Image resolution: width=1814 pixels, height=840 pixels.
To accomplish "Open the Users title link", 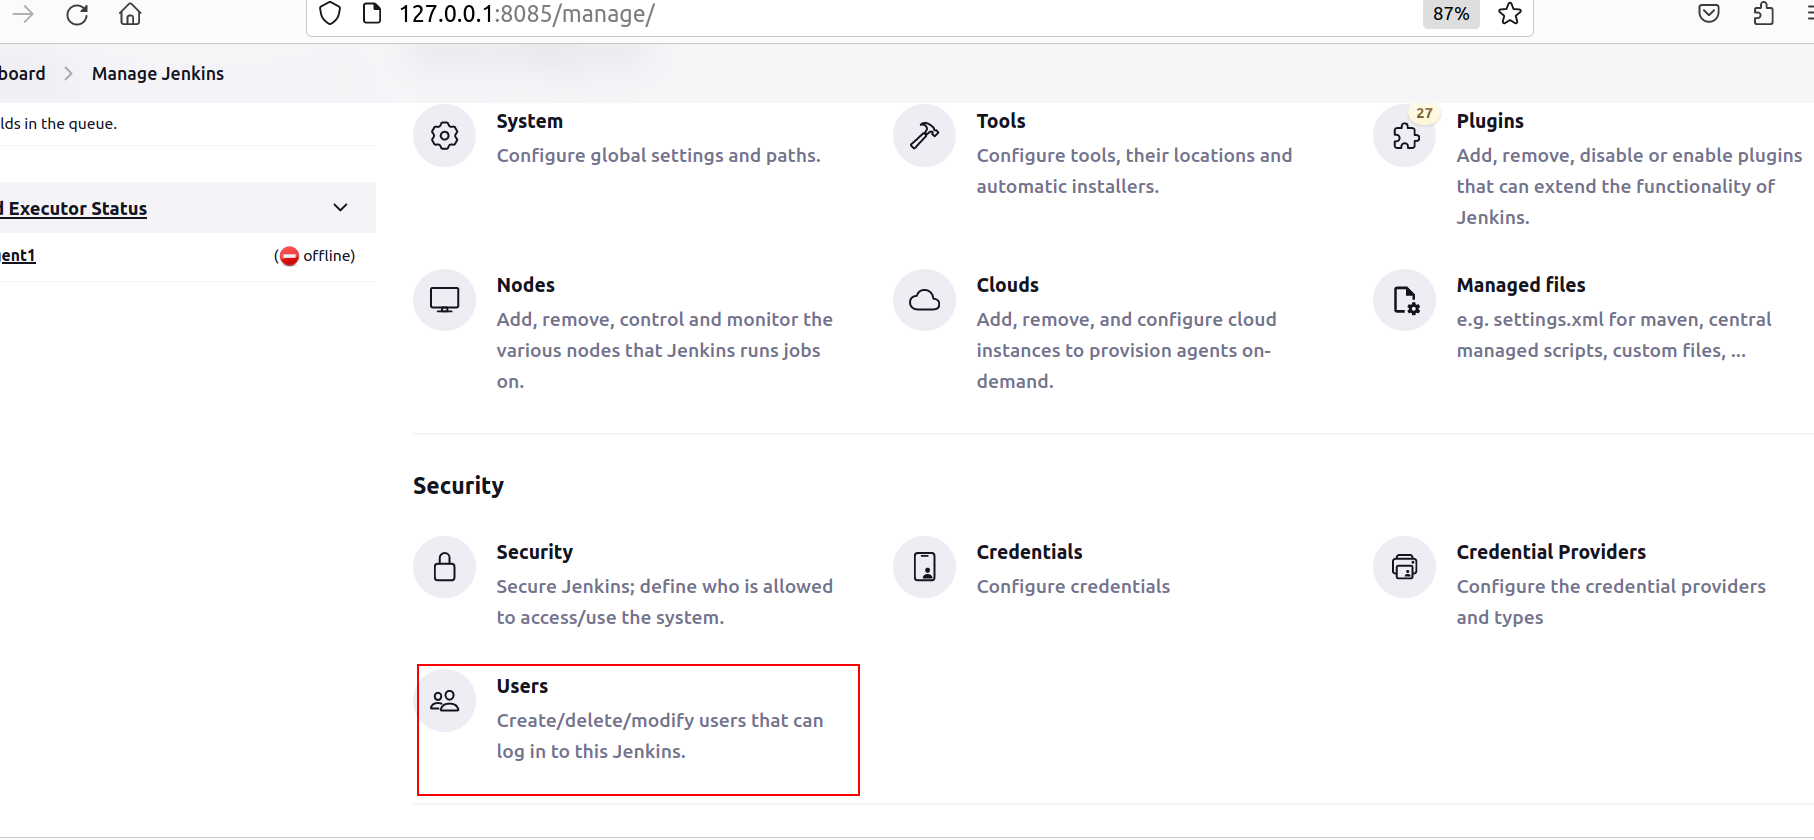I will (522, 686).
